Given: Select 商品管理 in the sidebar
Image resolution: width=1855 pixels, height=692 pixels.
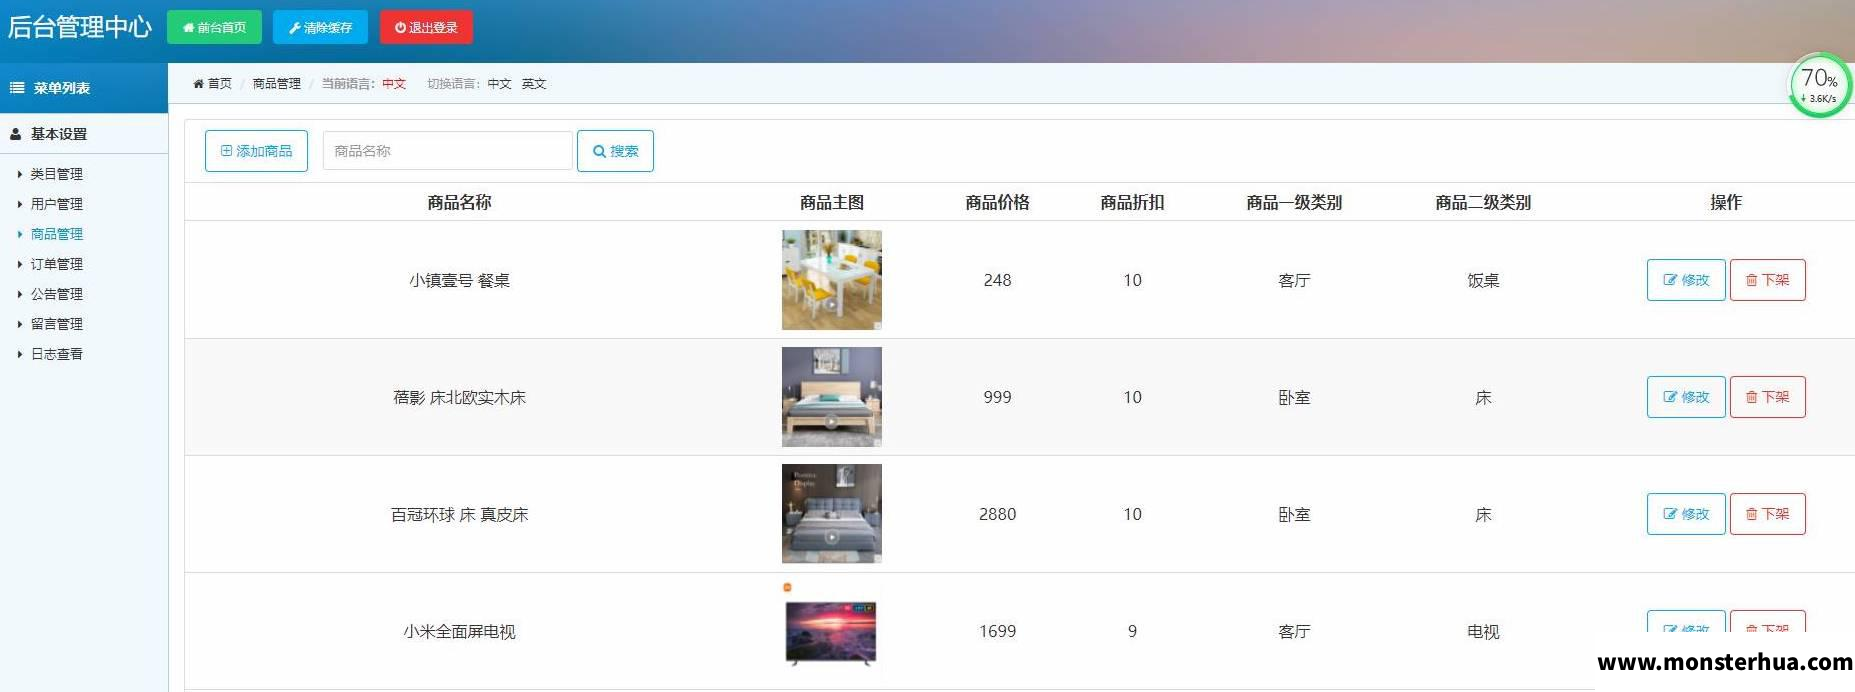Looking at the screenshot, I should pos(56,234).
